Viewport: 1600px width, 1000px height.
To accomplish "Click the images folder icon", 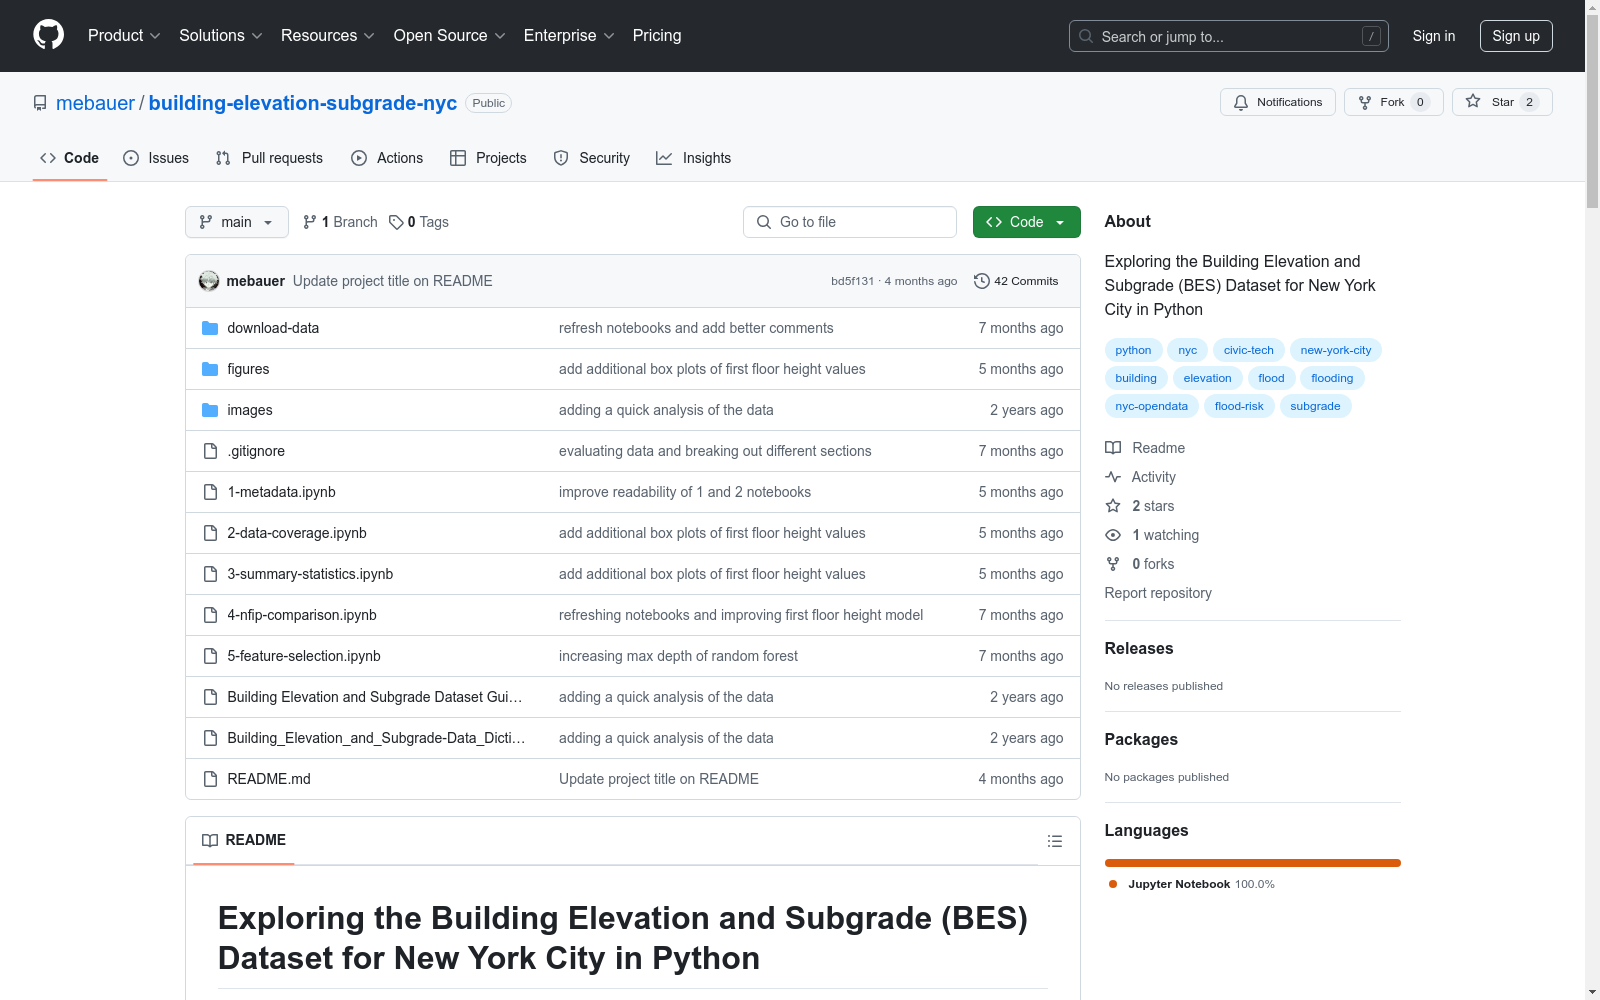I will click(210, 410).
